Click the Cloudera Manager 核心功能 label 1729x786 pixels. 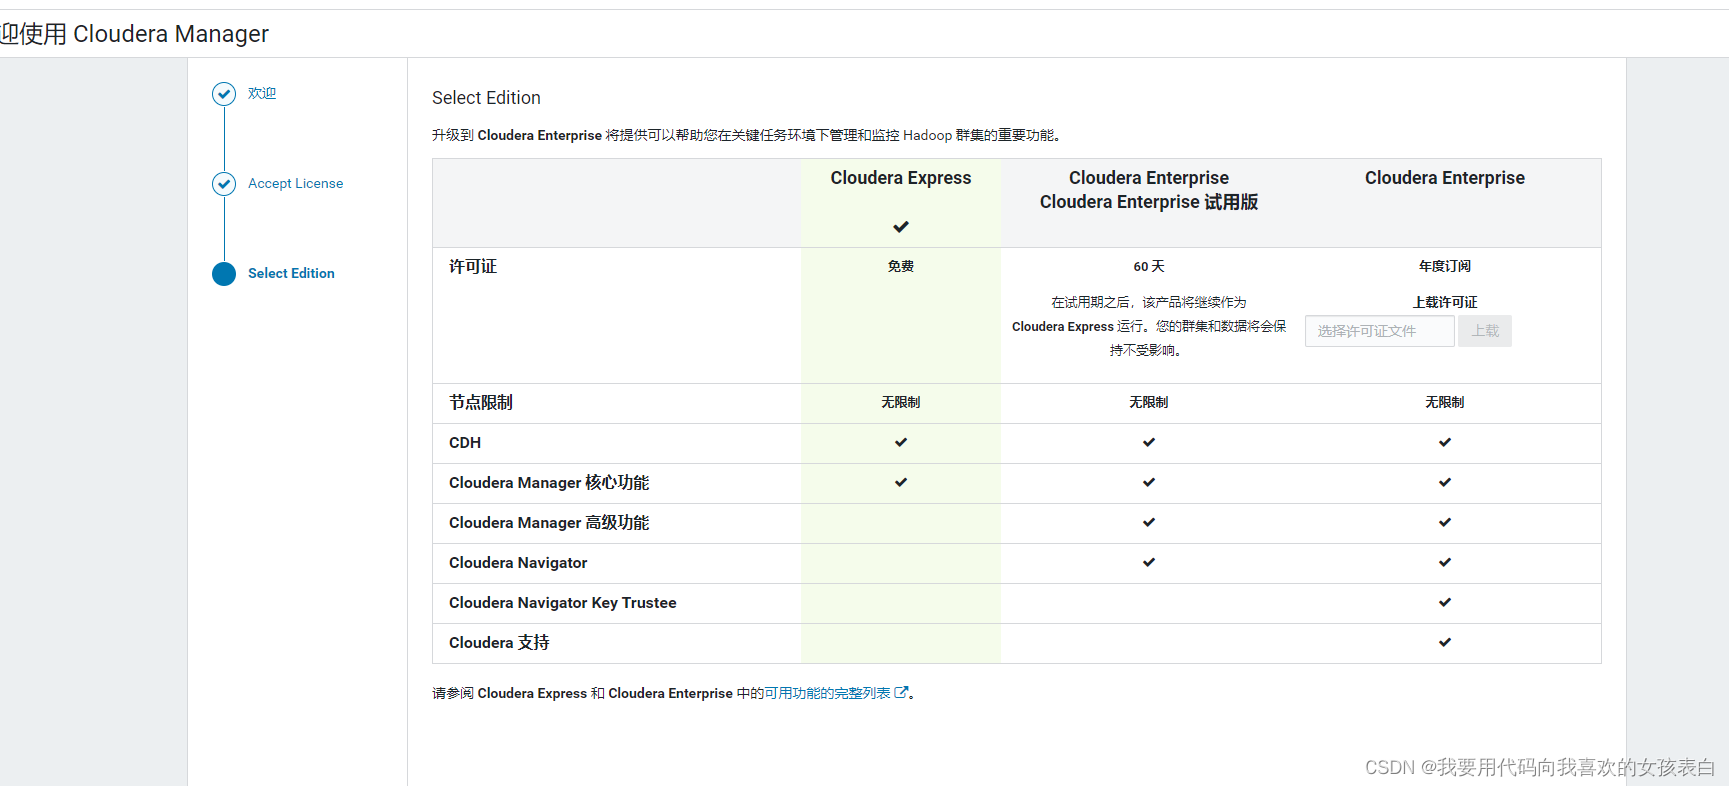pyautogui.click(x=549, y=482)
